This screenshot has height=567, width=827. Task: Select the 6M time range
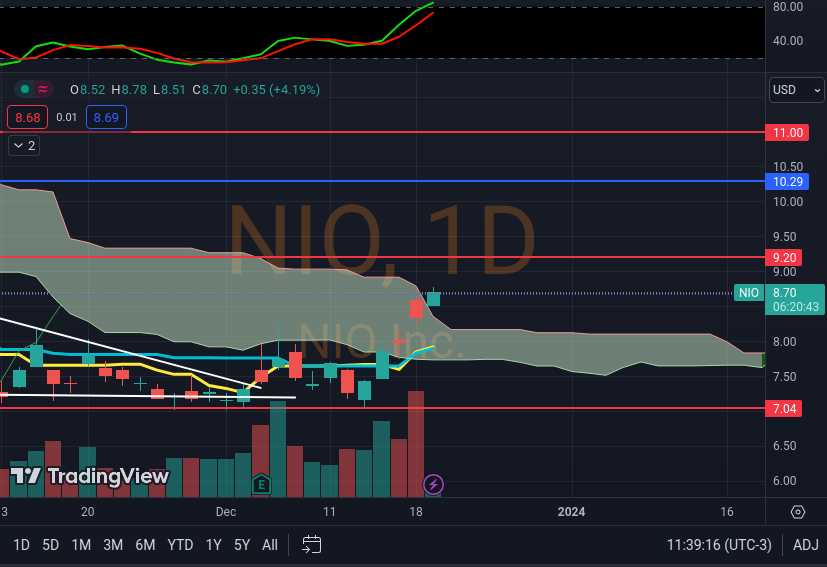pos(145,544)
